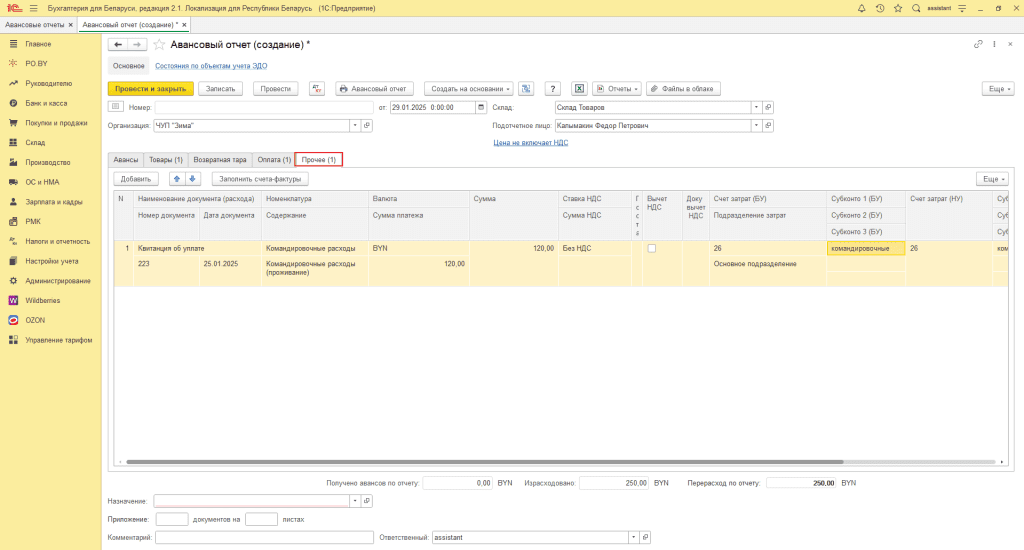Open notifications bell in the top bar
1024x550 pixels.
pyautogui.click(x=862, y=8)
